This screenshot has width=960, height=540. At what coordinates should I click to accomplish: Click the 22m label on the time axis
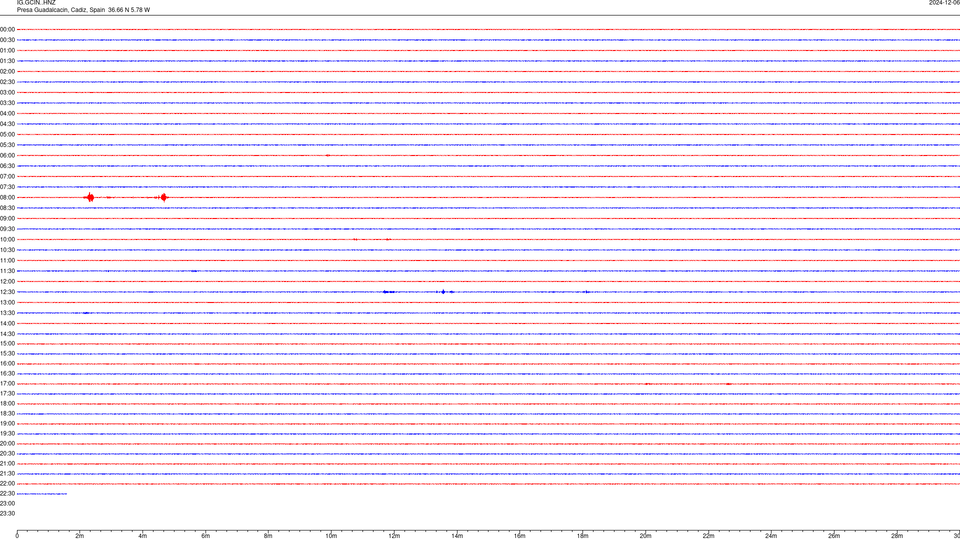(x=708, y=536)
